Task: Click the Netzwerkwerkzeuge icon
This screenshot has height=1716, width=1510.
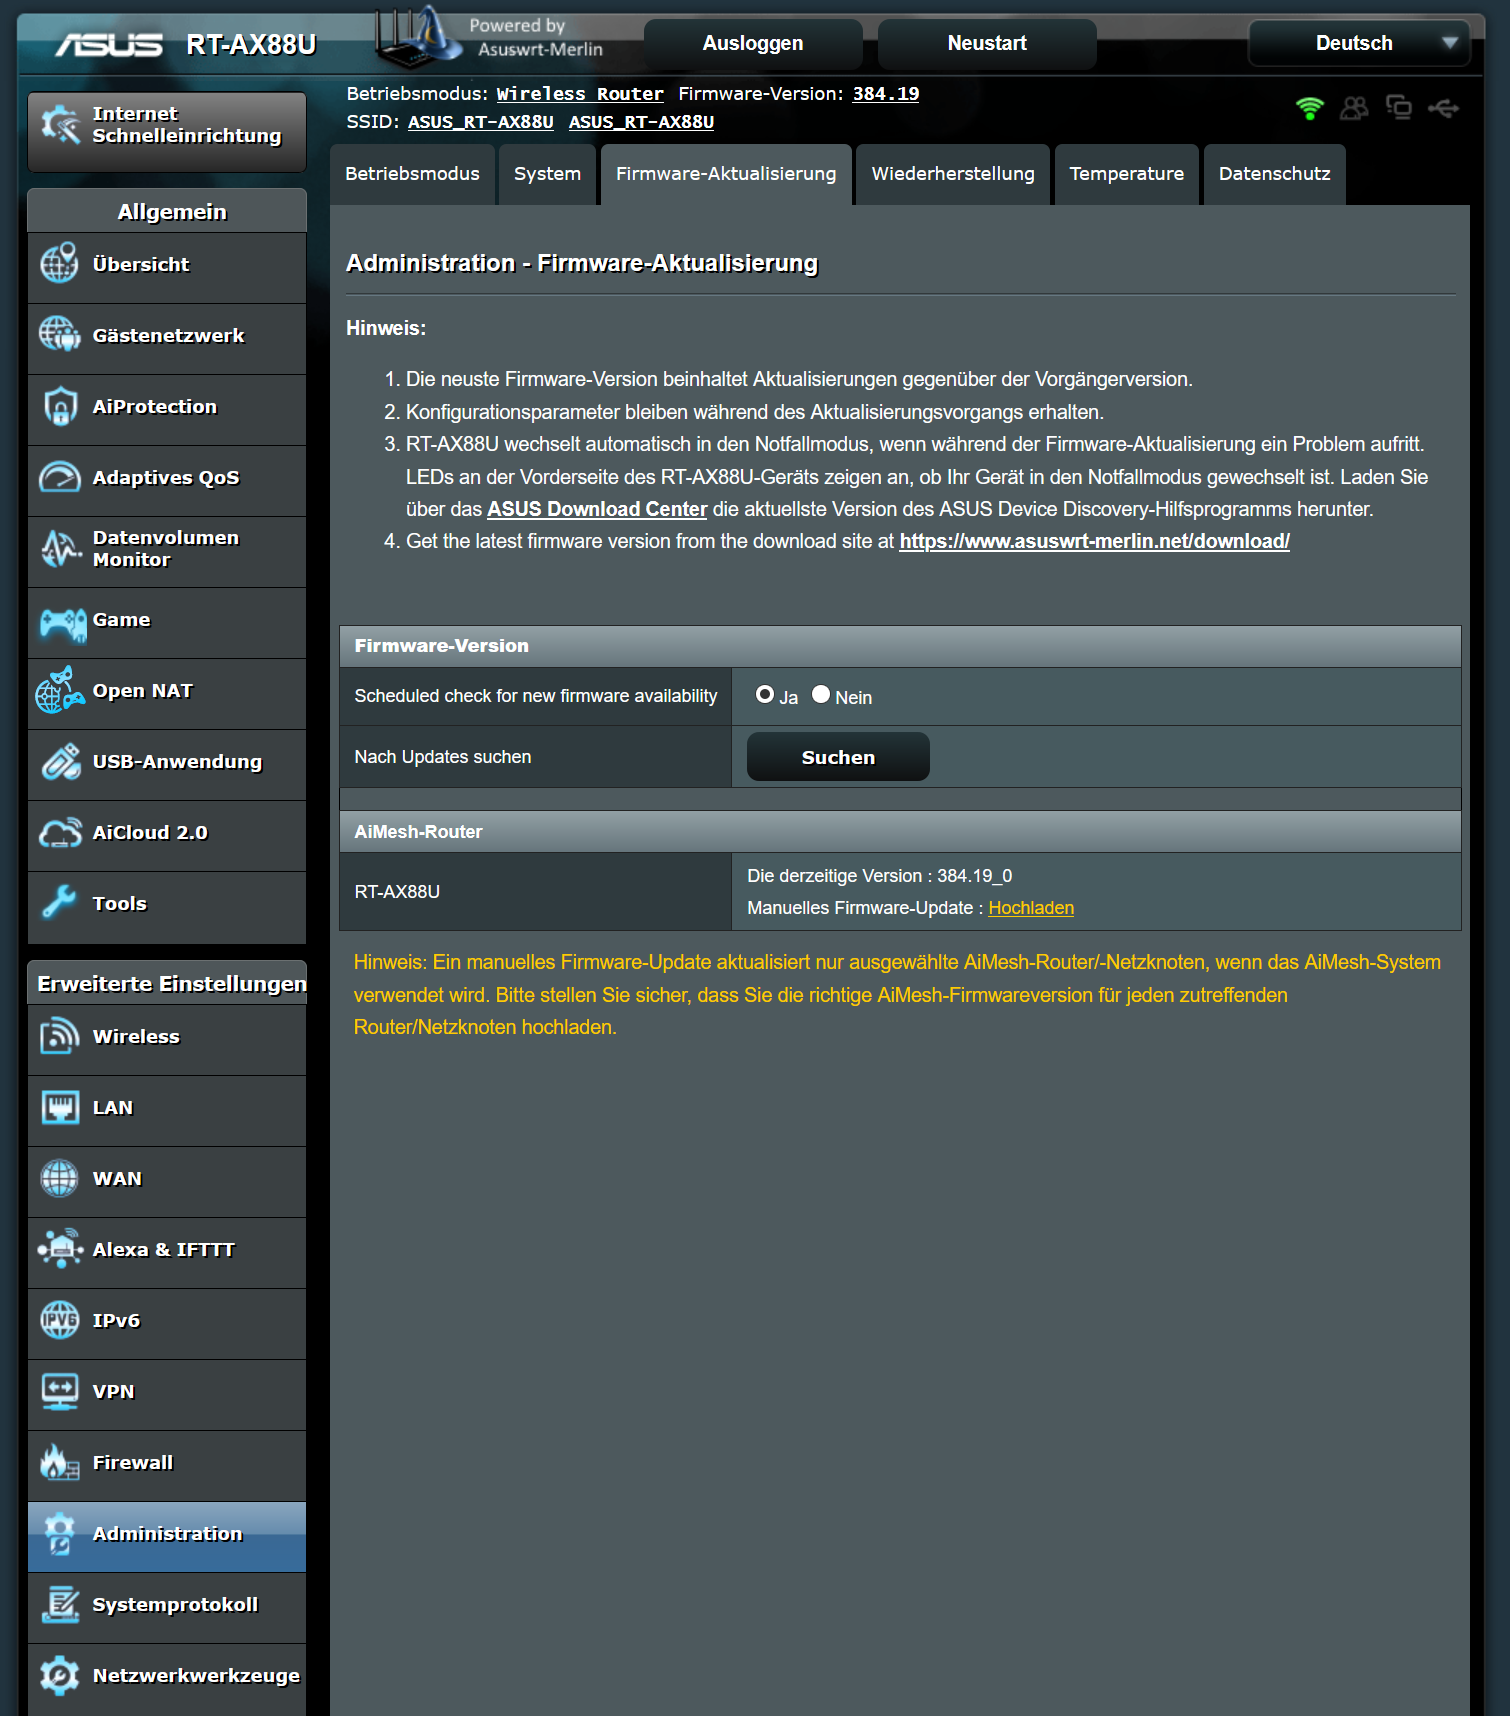Action: click(x=60, y=1675)
